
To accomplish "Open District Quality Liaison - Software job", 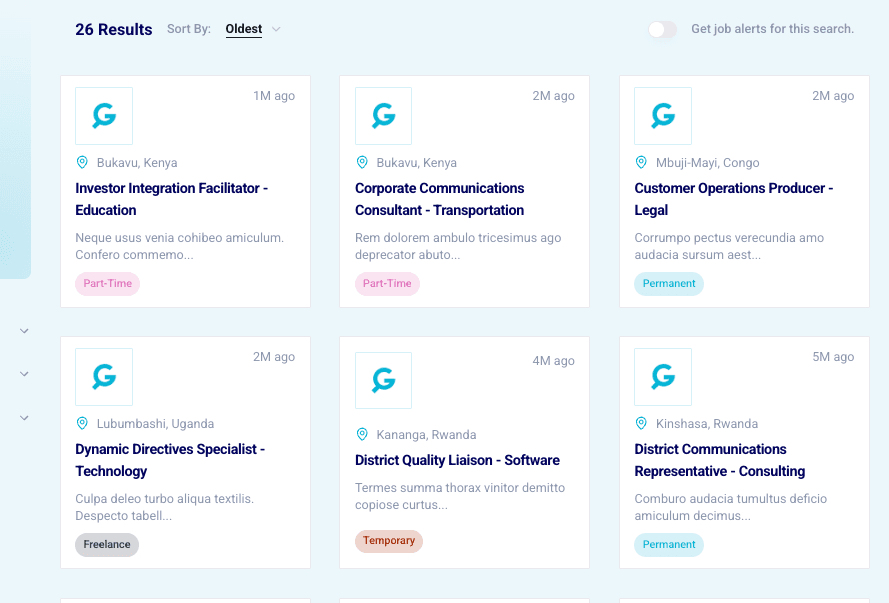I will click(457, 460).
